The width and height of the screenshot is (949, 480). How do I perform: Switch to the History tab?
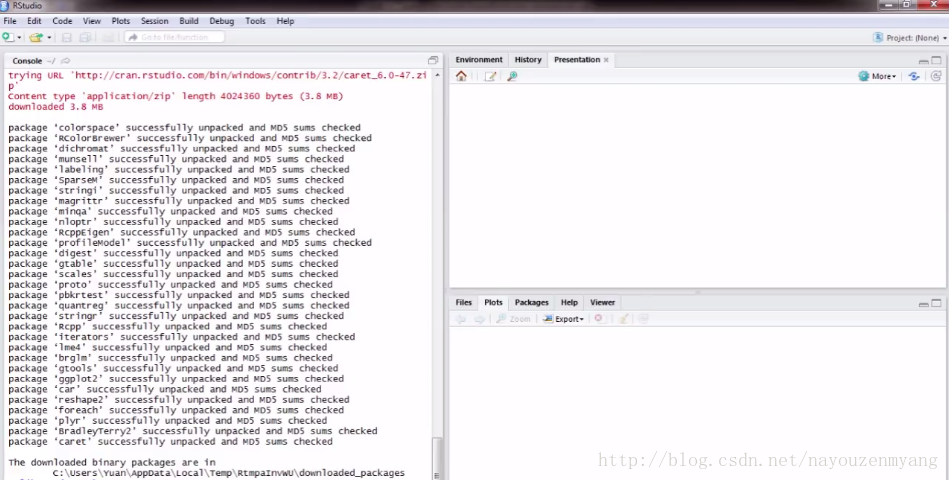(x=528, y=59)
